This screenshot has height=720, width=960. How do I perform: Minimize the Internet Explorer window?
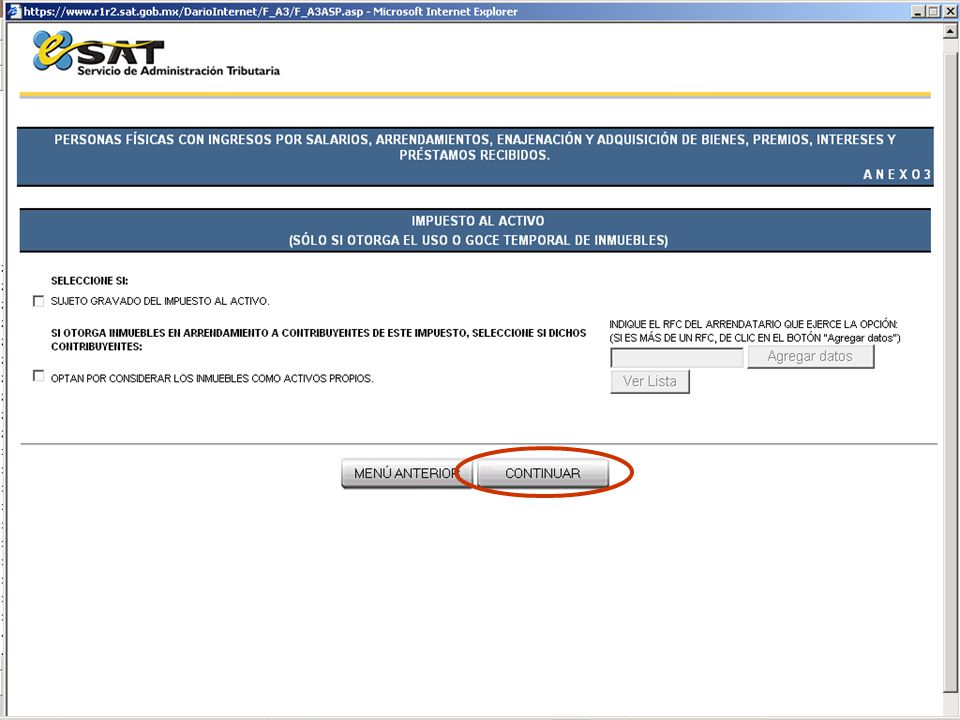(x=918, y=11)
